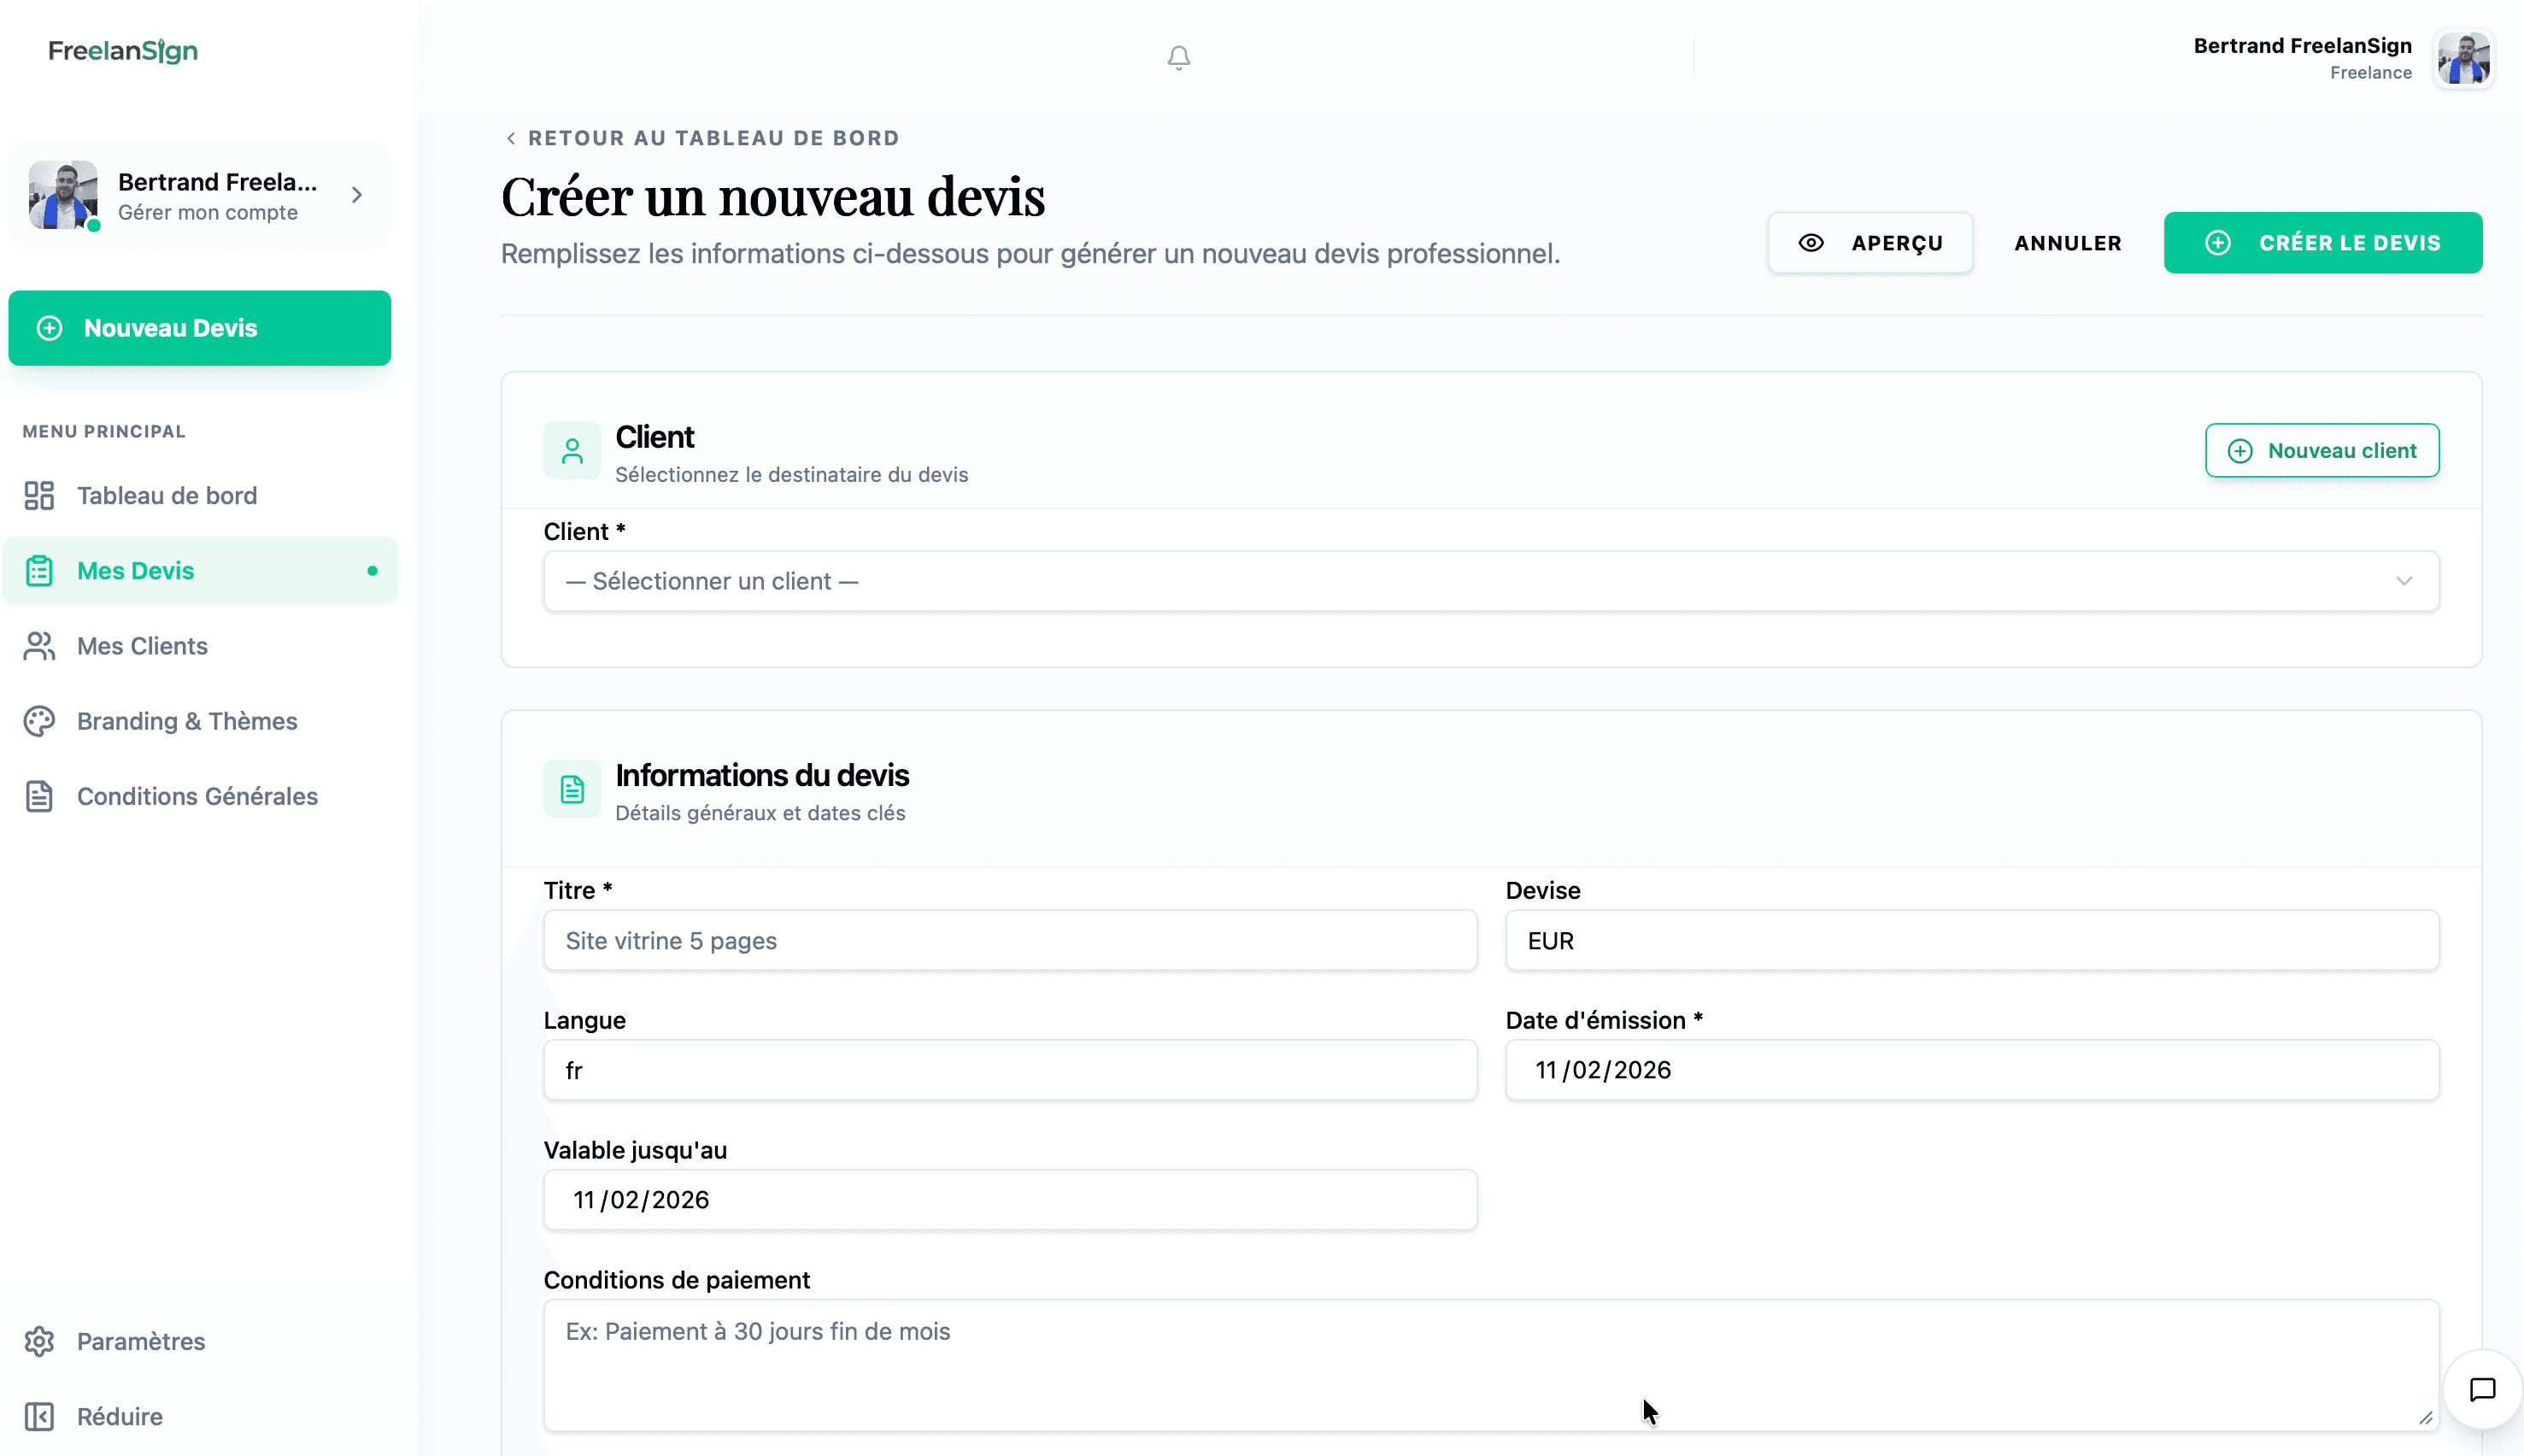Click the Date d'émission date field
The height and width of the screenshot is (1456, 2524).
point(1971,1070)
